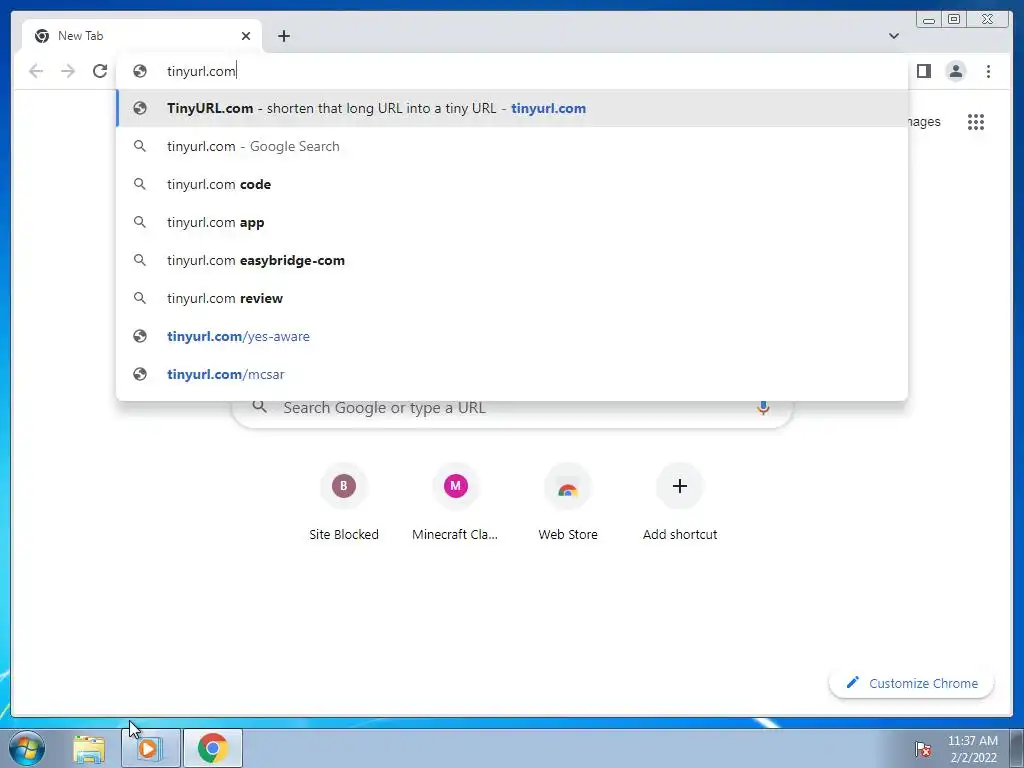The image size is (1024, 768).
Task: Select the tinyurl.com app suggestion
Action: click(x=512, y=222)
